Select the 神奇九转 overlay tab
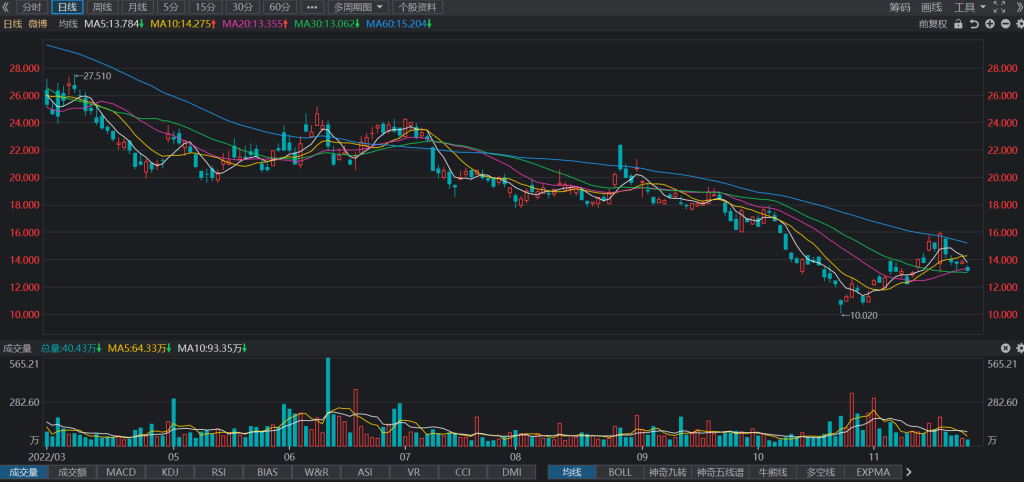 [668, 472]
